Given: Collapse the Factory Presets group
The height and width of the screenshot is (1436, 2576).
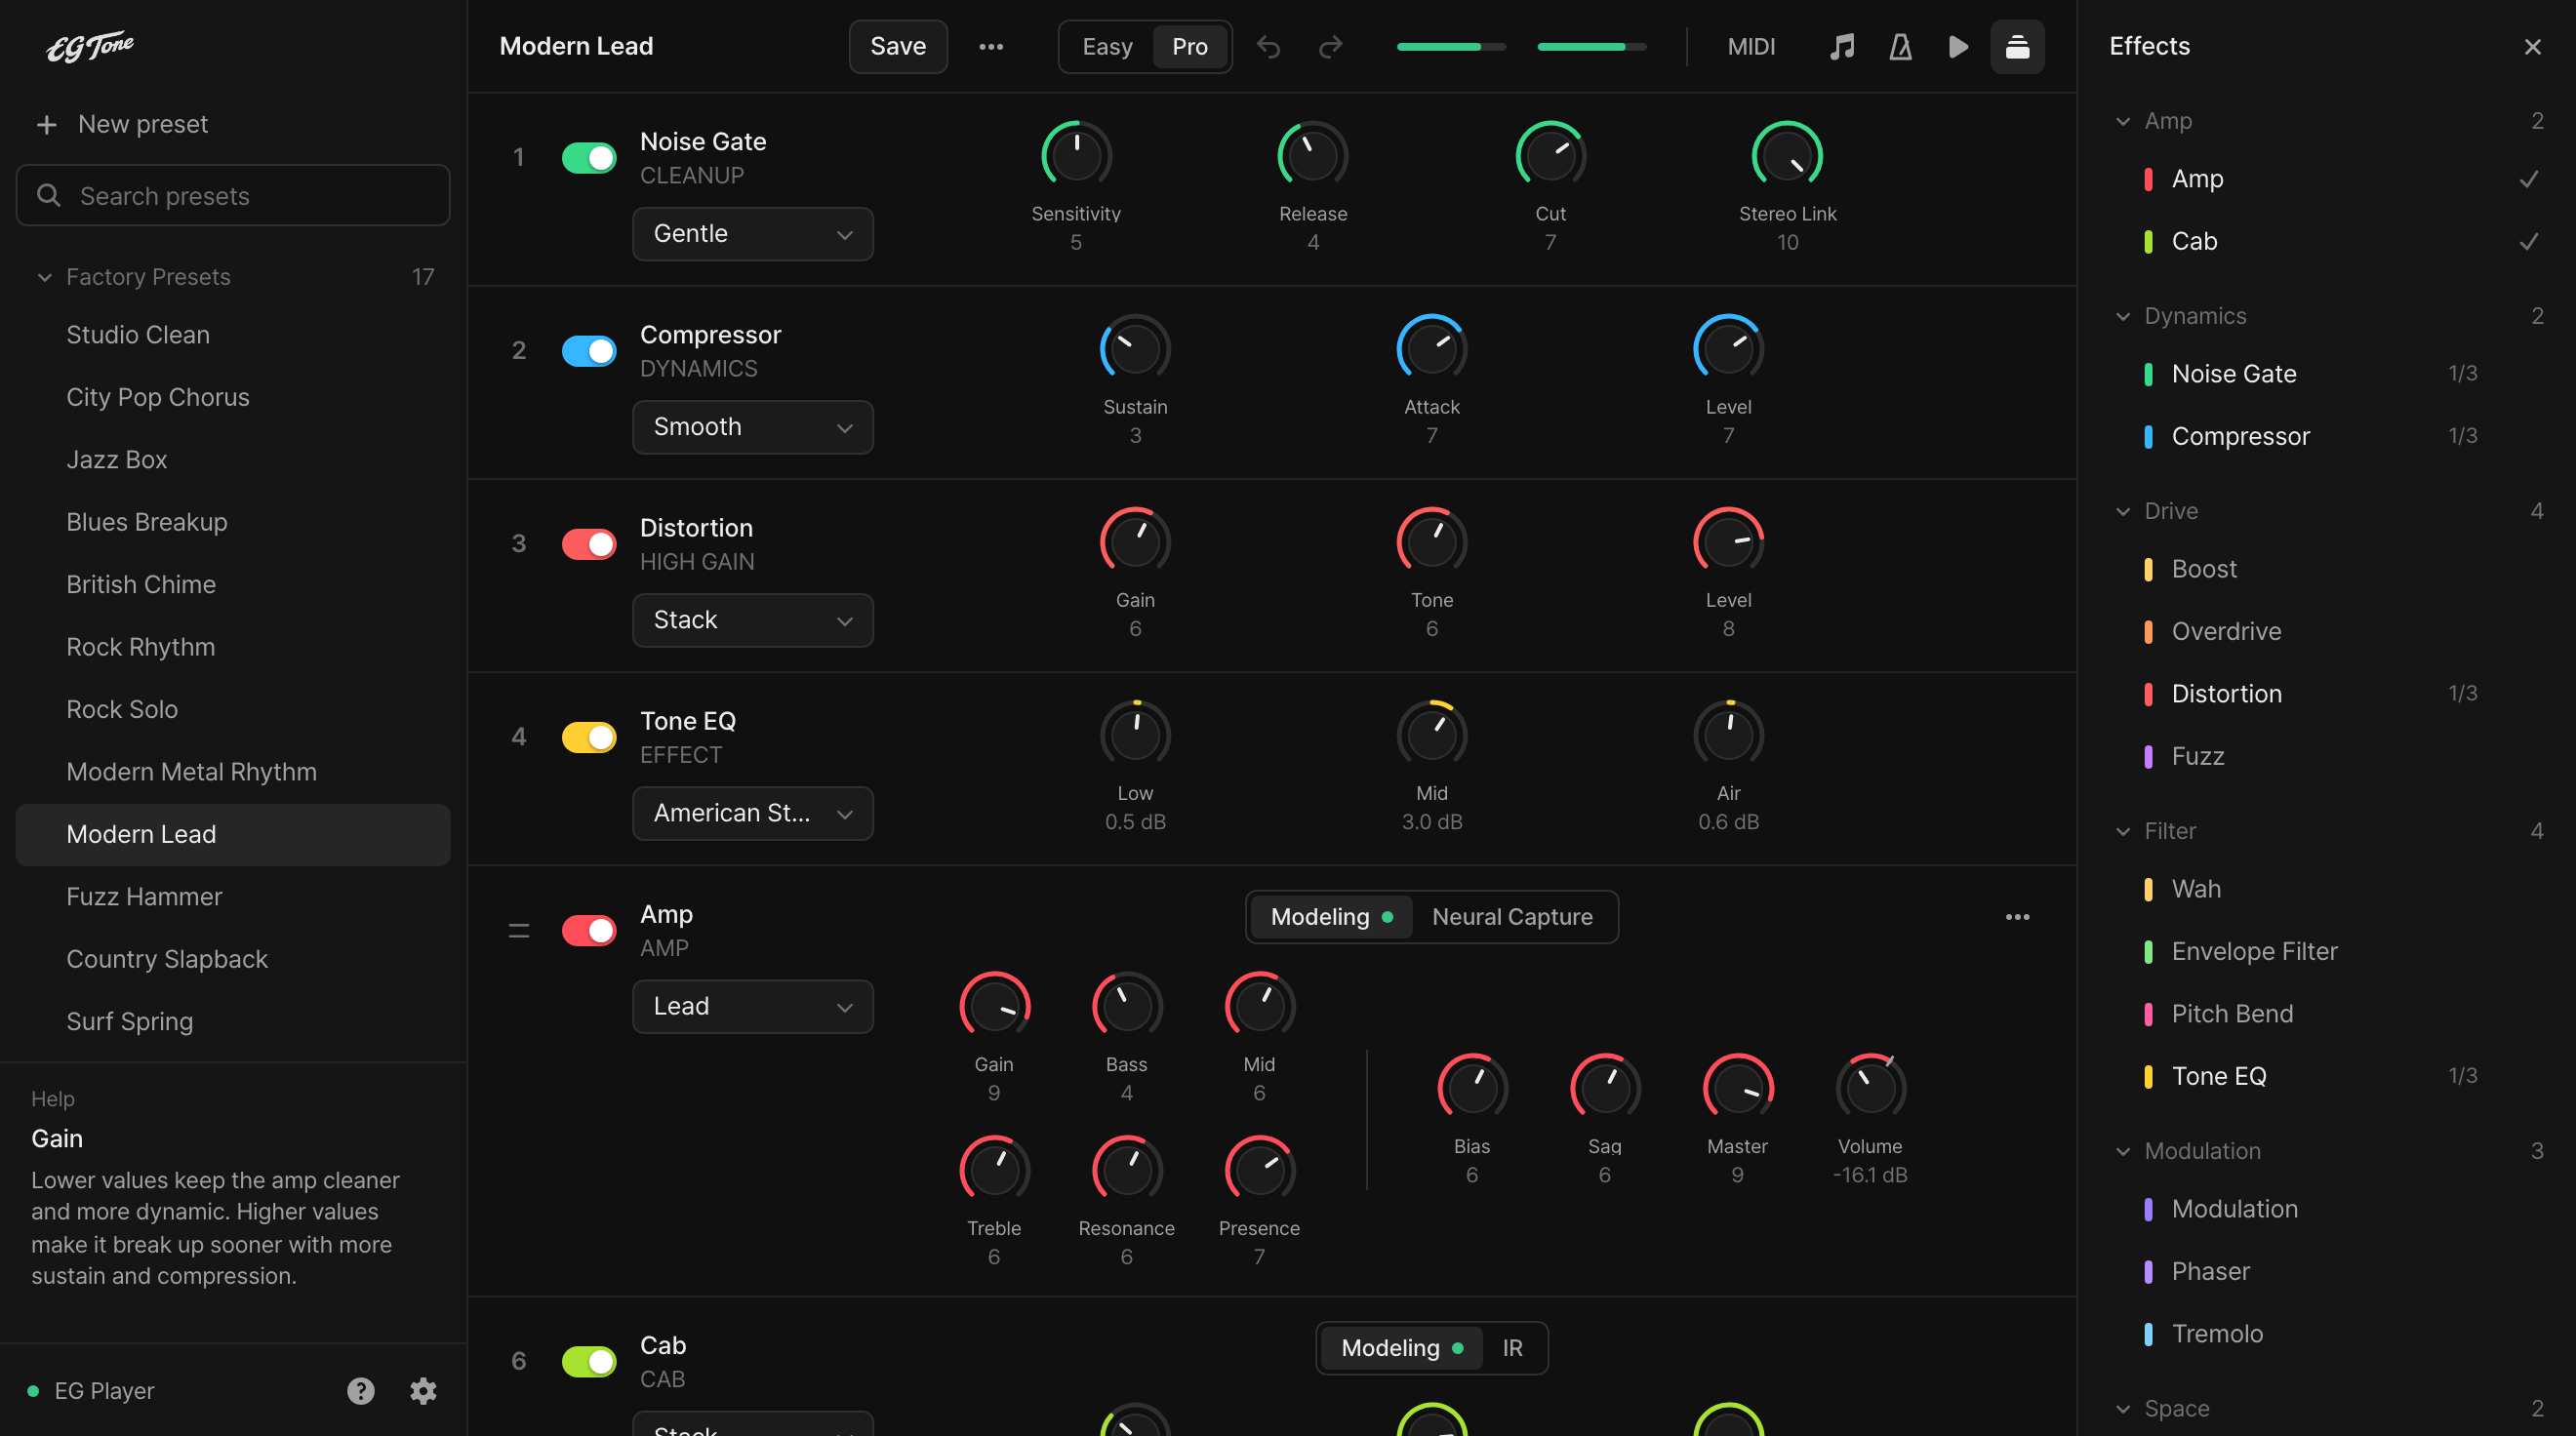Looking at the screenshot, I should point(233,277).
